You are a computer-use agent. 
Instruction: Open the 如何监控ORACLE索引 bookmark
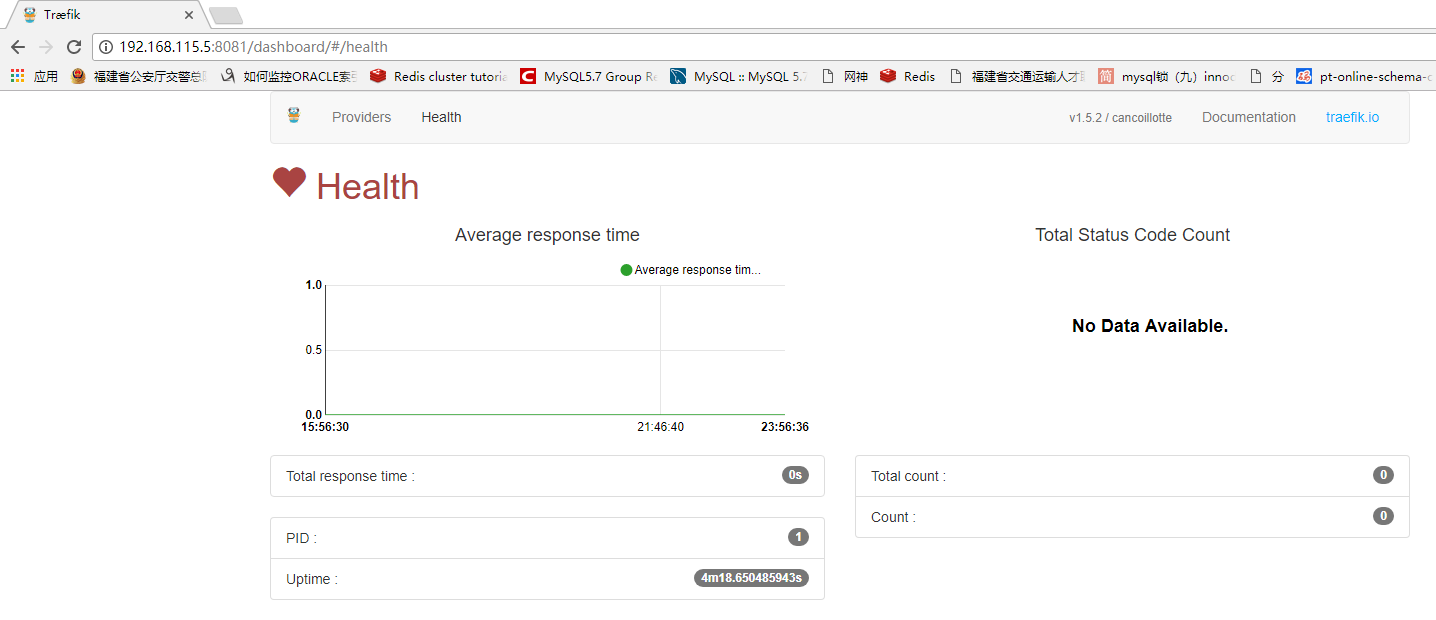288,76
